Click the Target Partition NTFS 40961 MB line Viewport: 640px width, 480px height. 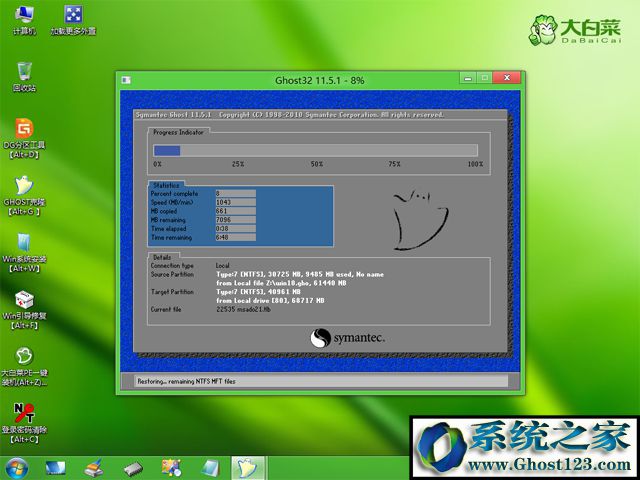click(x=258, y=292)
